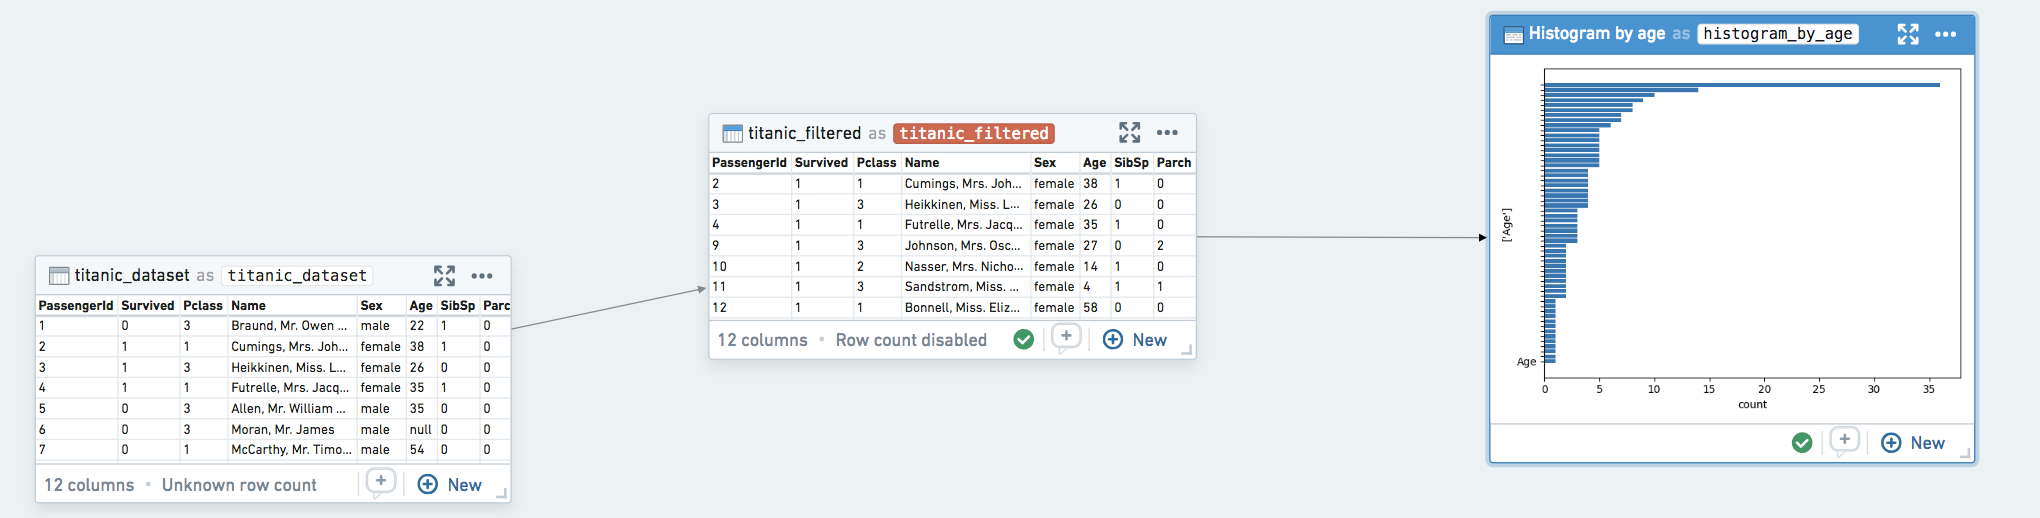Edit the titanic_filtered alias field

[974, 133]
